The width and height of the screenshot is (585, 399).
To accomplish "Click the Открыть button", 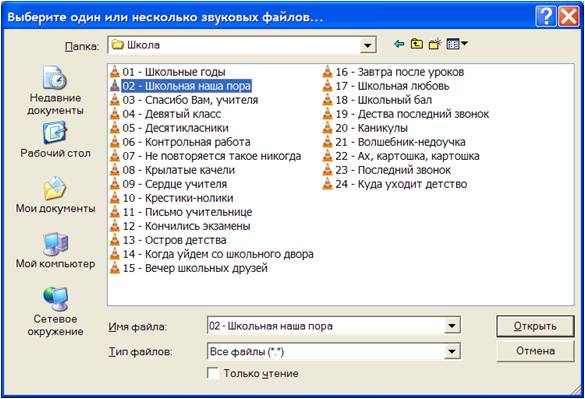I will pyautogui.click(x=535, y=326).
